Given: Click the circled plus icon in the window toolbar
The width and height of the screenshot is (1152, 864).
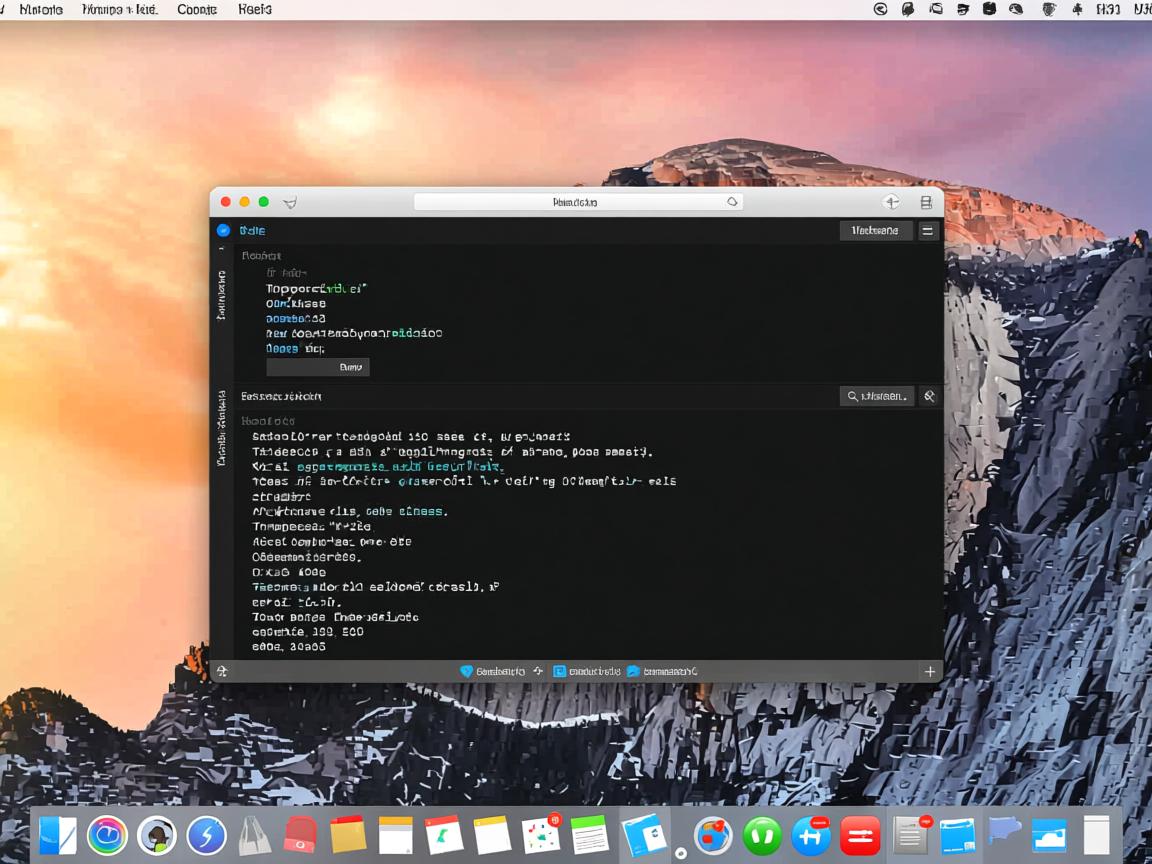Looking at the screenshot, I should click(891, 202).
